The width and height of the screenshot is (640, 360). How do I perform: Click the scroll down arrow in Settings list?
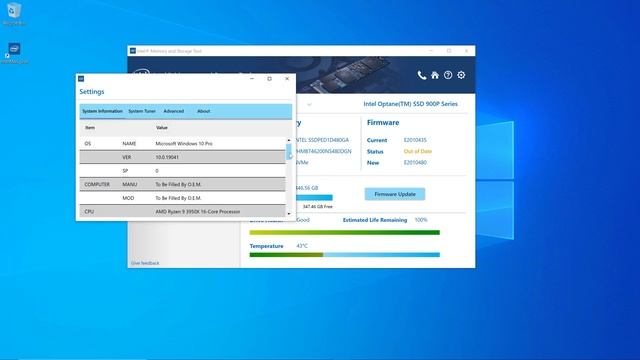(x=289, y=213)
